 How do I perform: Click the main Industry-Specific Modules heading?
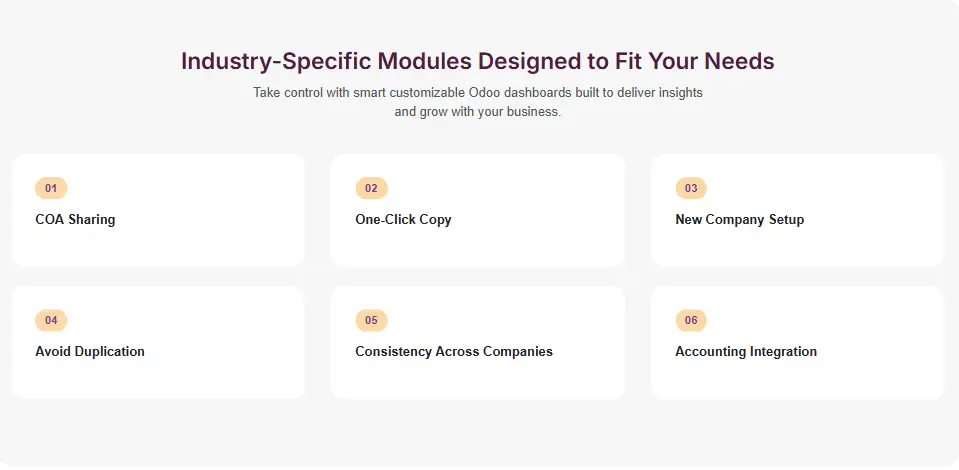click(478, 61)
